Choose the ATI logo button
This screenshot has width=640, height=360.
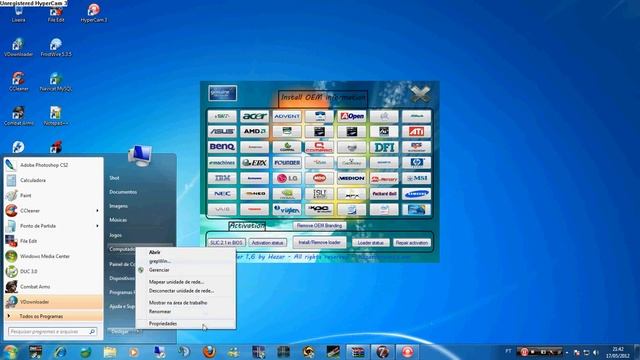tap(416, 131)
